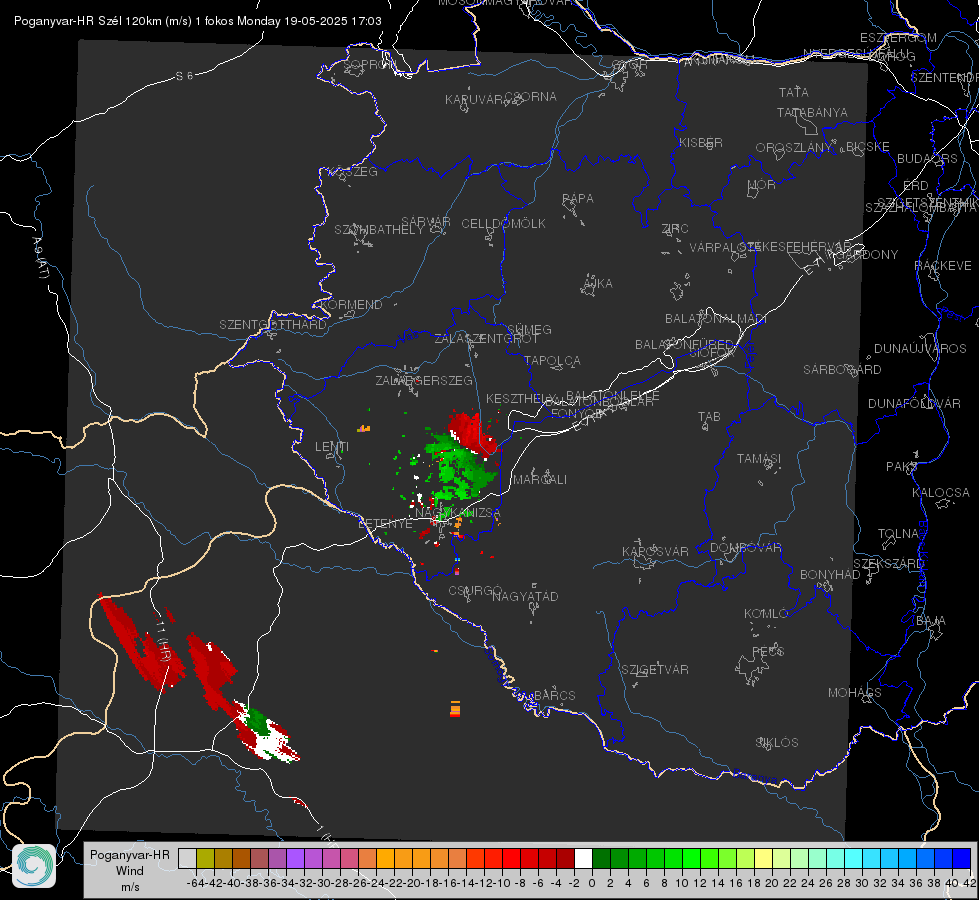The width and height of the screenshot is (979, 900).
Task: Select the ZIRC label
Action: pyautogui.click(x=675, y=229)
